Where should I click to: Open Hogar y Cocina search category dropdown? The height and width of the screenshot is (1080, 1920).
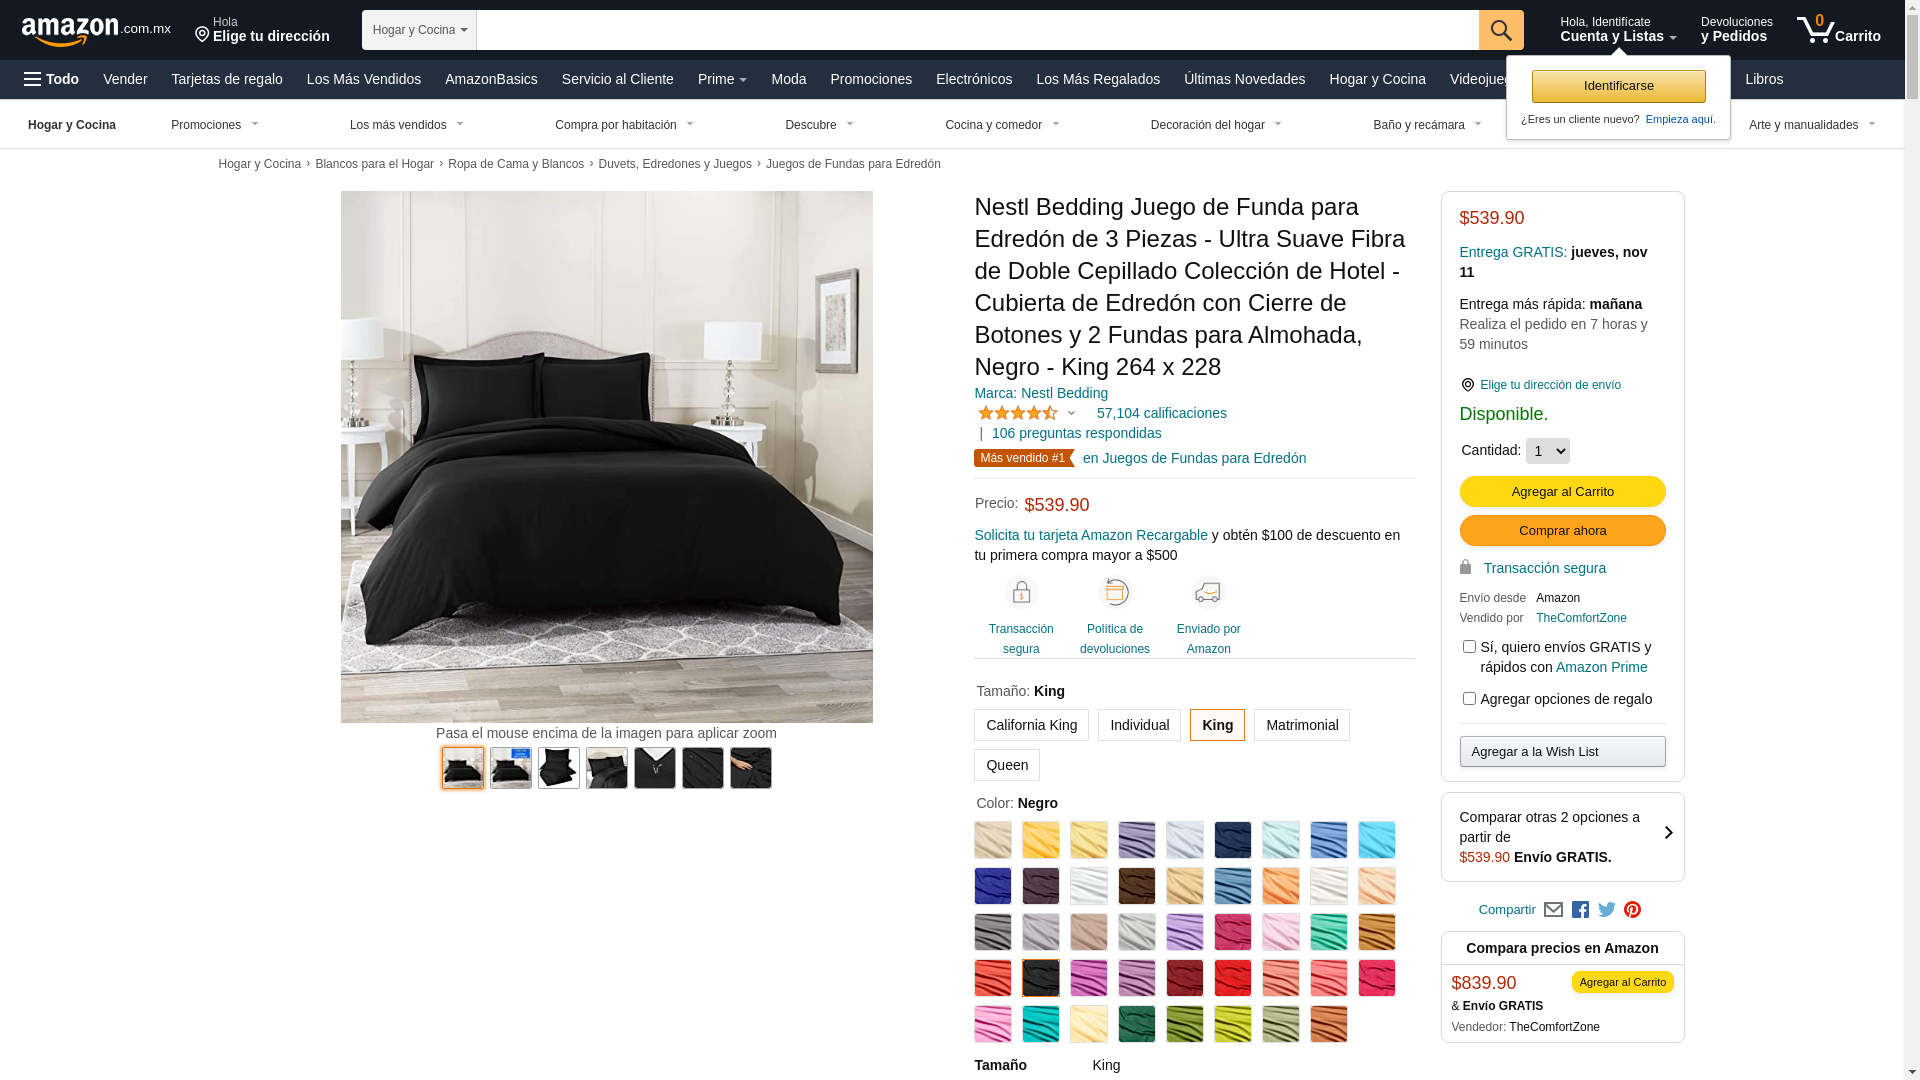coord(419,30)
